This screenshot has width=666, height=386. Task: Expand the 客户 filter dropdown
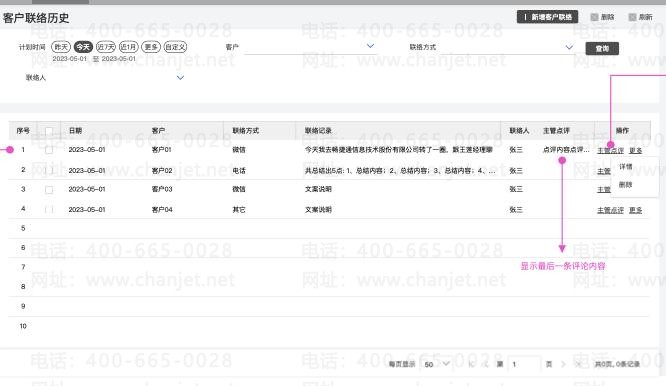point(370,46)
